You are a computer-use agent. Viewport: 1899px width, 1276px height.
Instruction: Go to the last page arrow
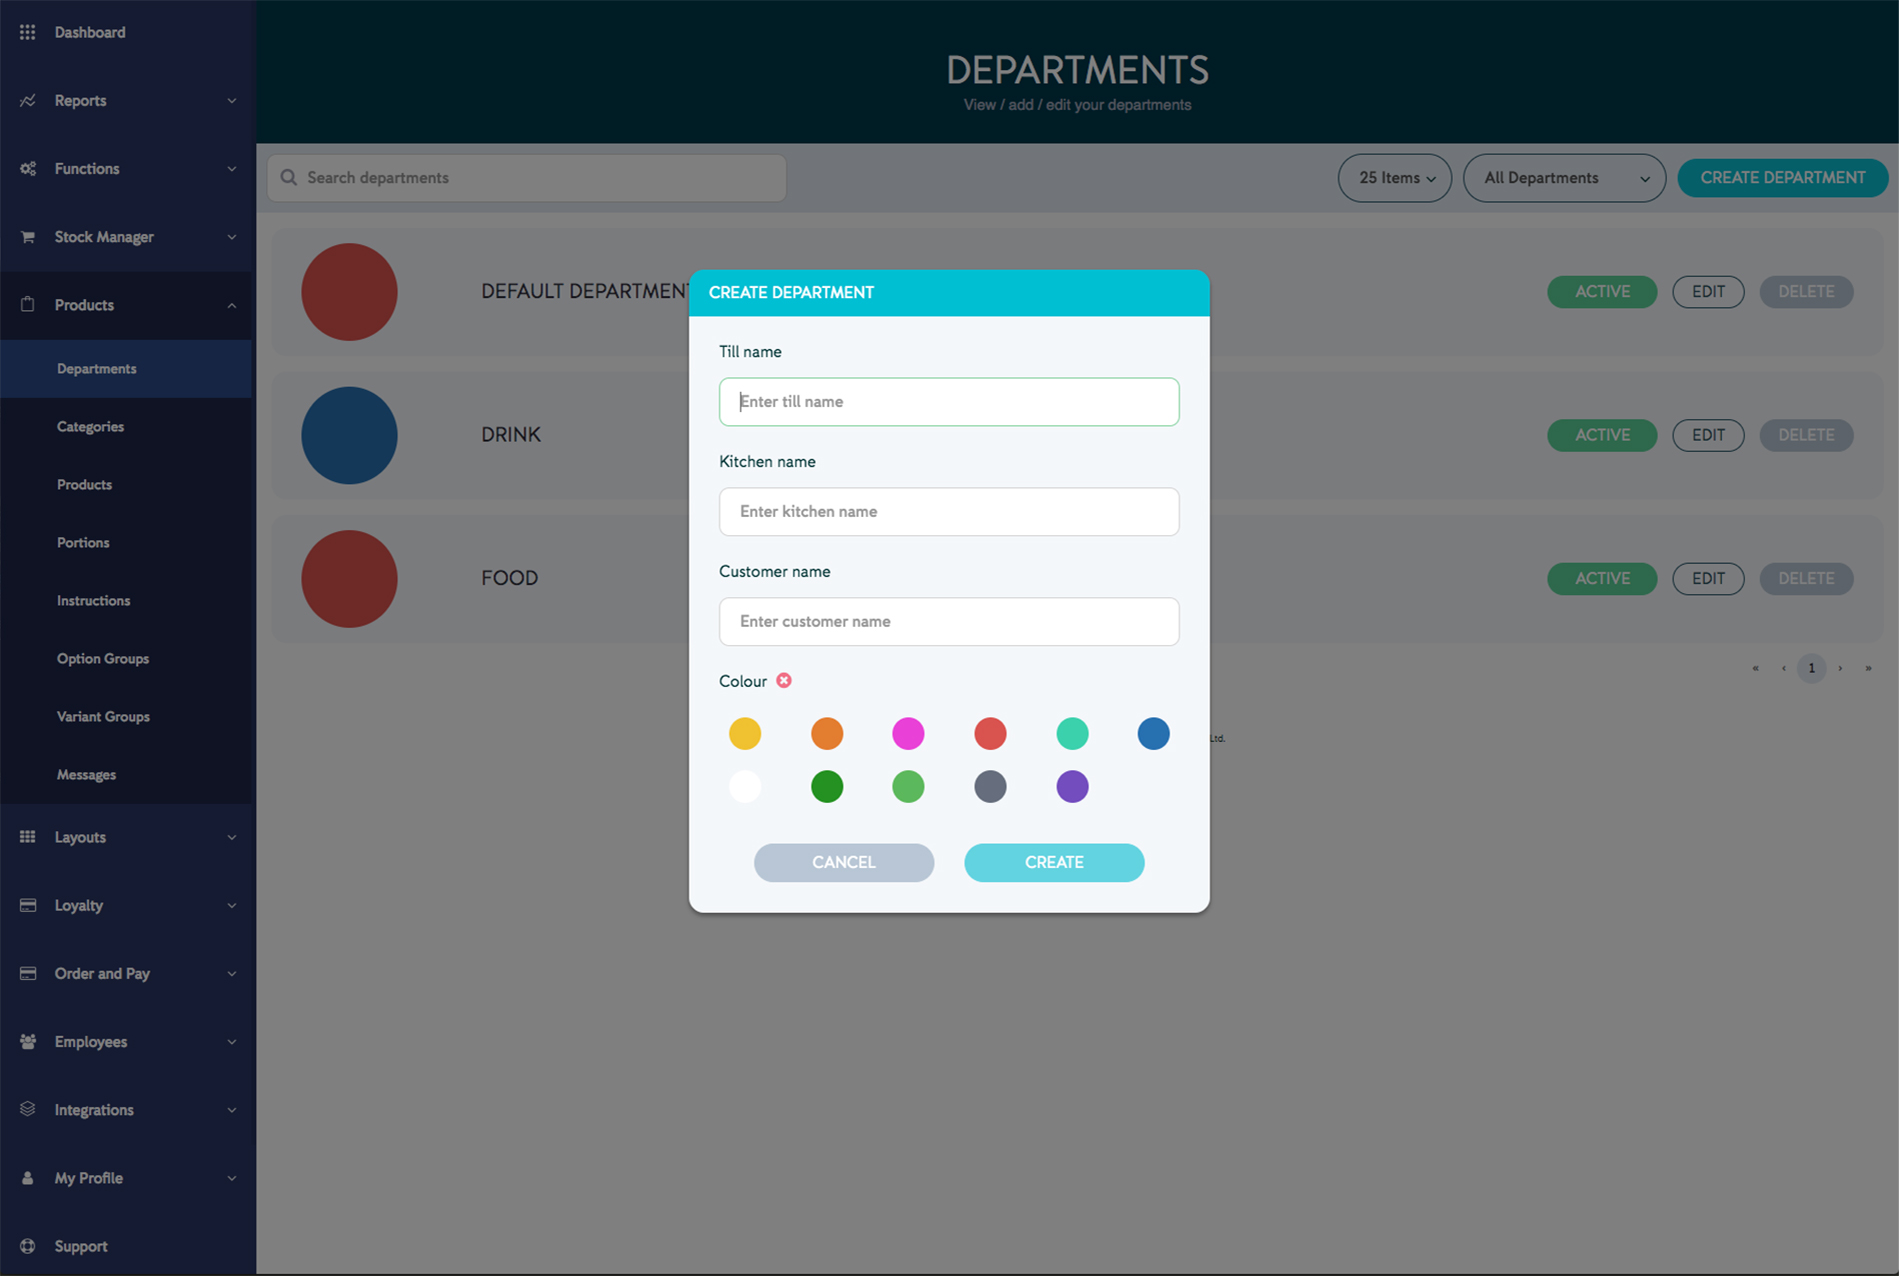click(1868, 668)
